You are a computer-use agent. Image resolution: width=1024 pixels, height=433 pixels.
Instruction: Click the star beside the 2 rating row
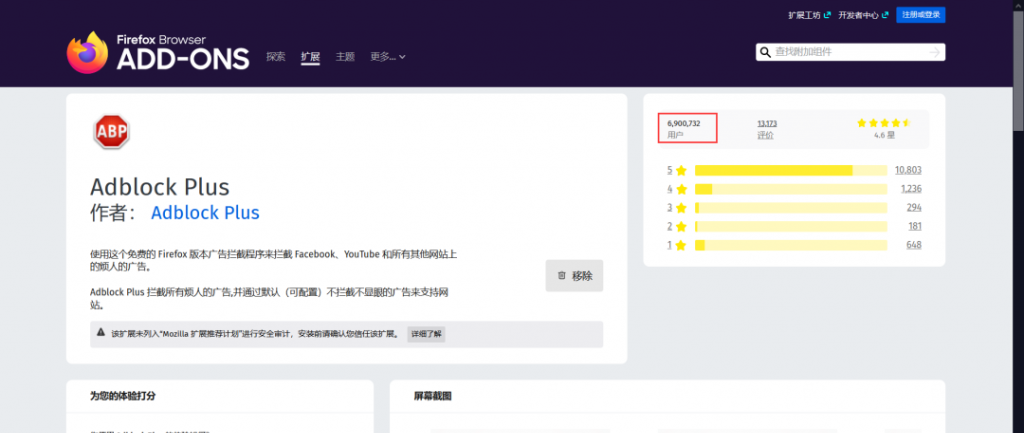click(x=681, y=227)
